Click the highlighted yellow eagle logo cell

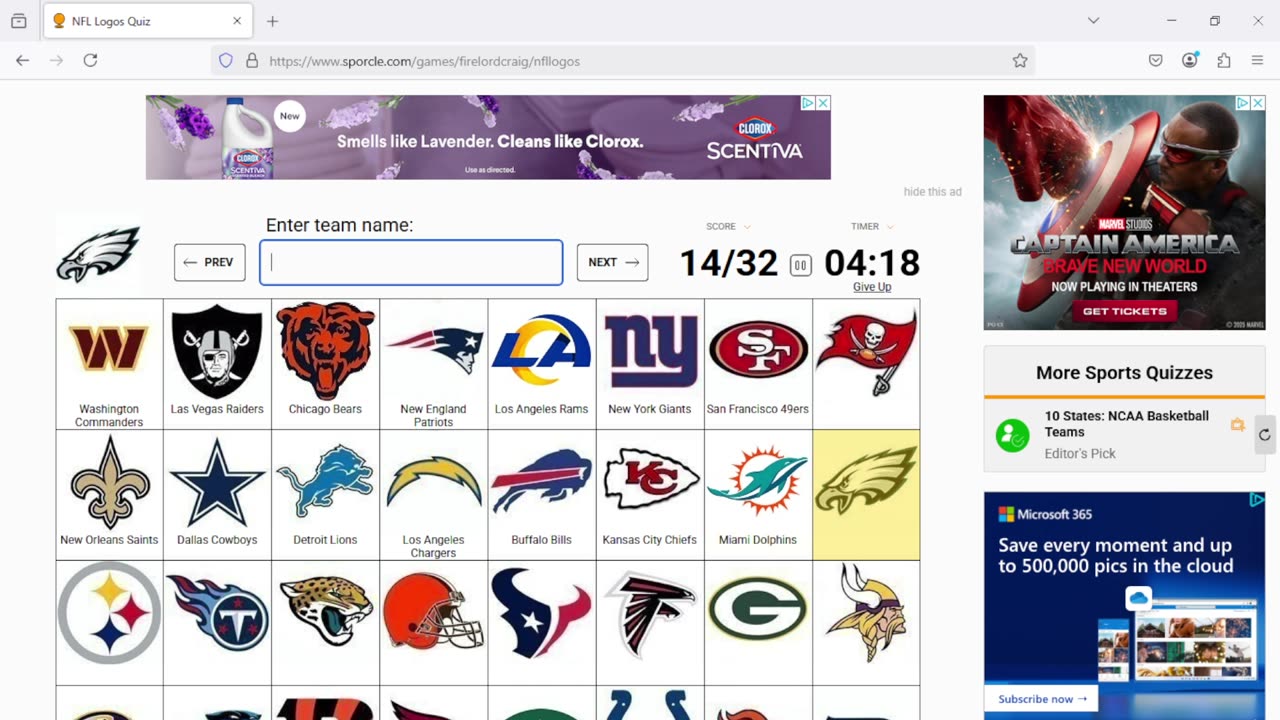[x=866, y=495]
